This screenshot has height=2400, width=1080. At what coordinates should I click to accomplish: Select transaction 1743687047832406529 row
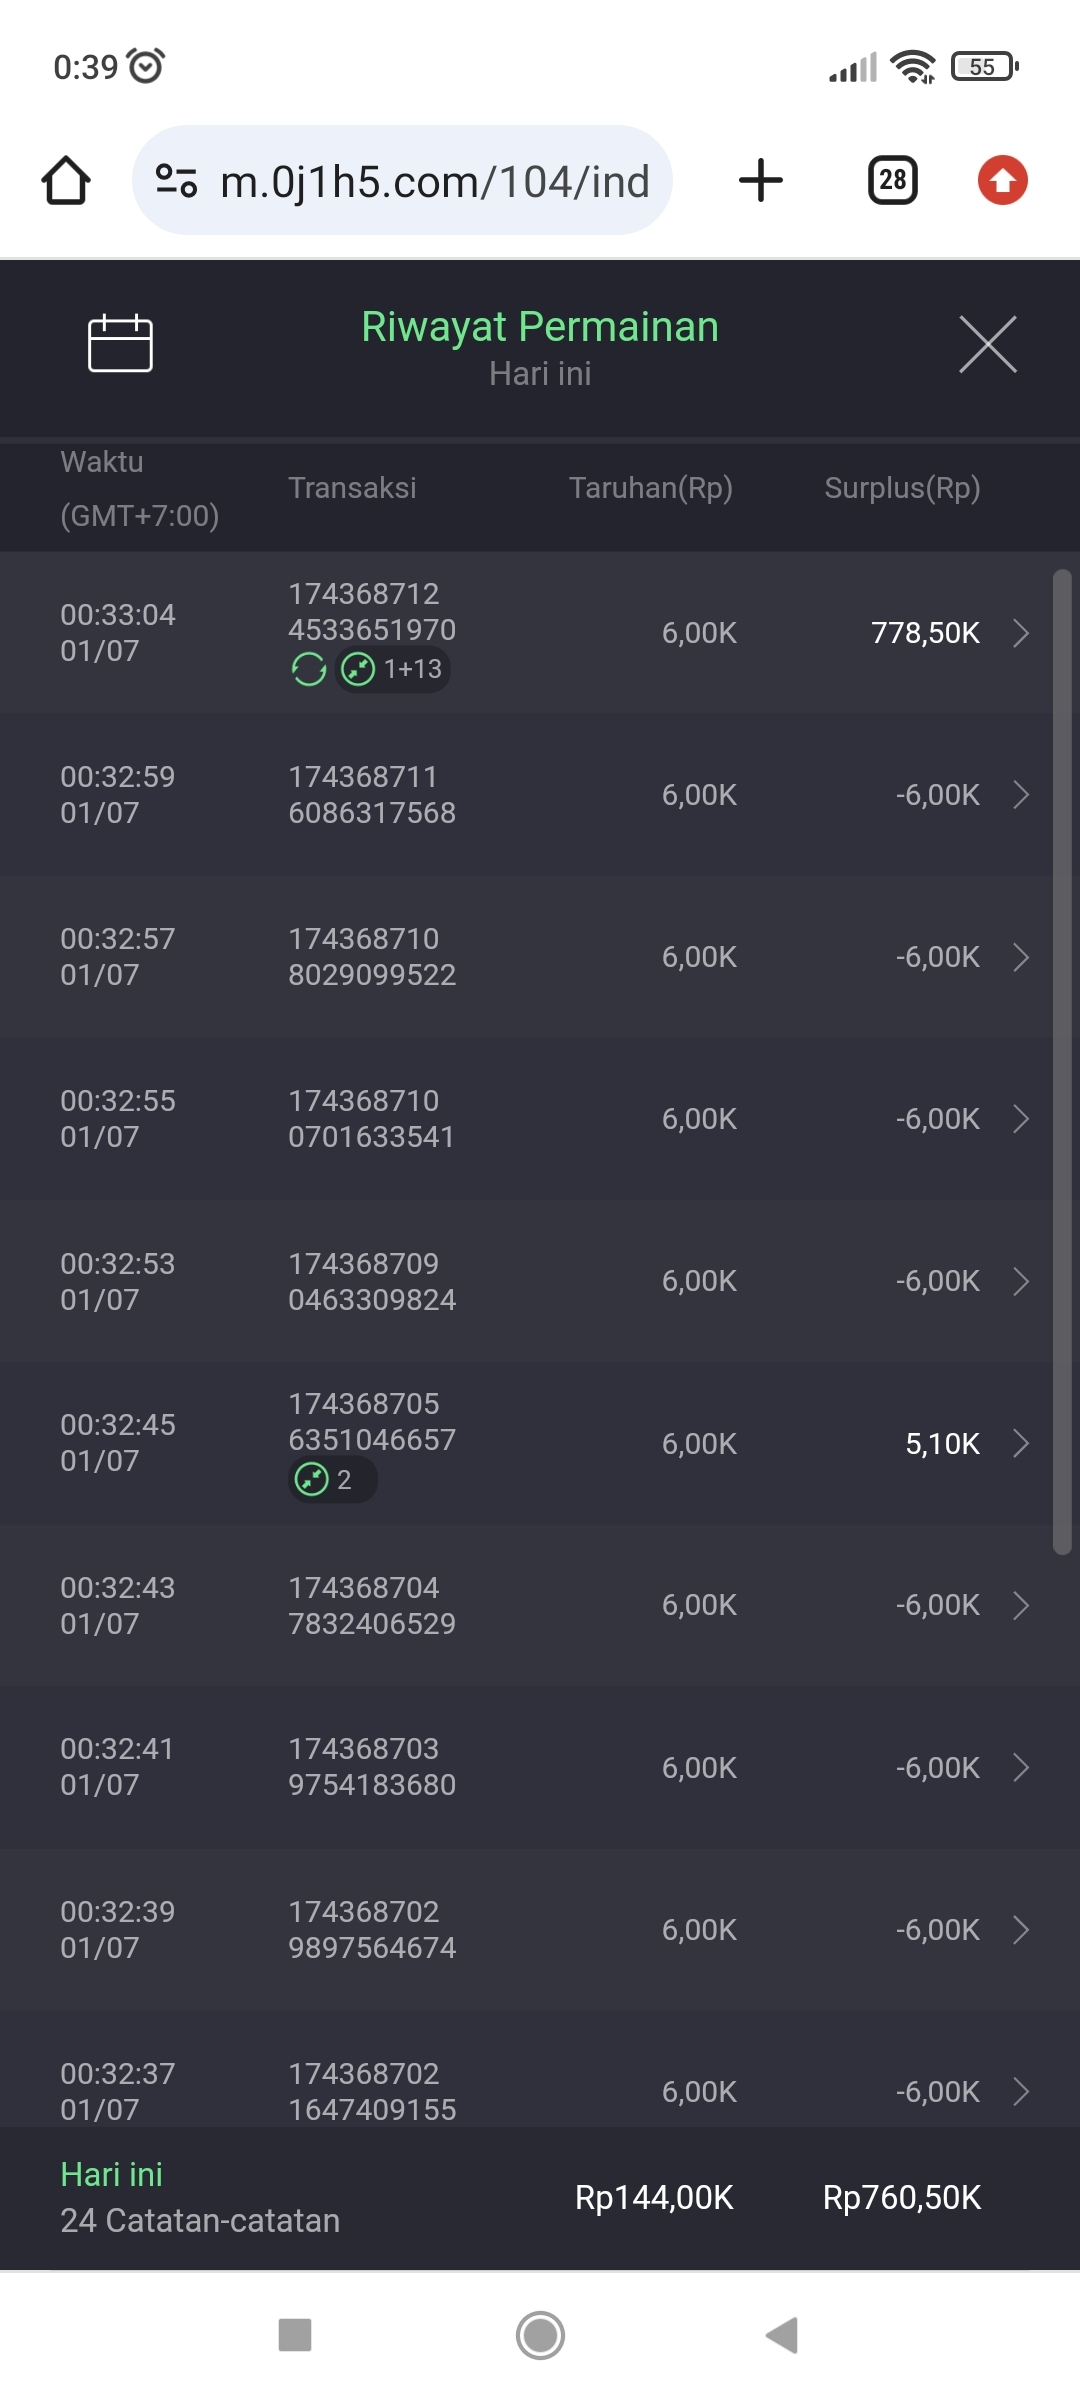(372, 1605)
